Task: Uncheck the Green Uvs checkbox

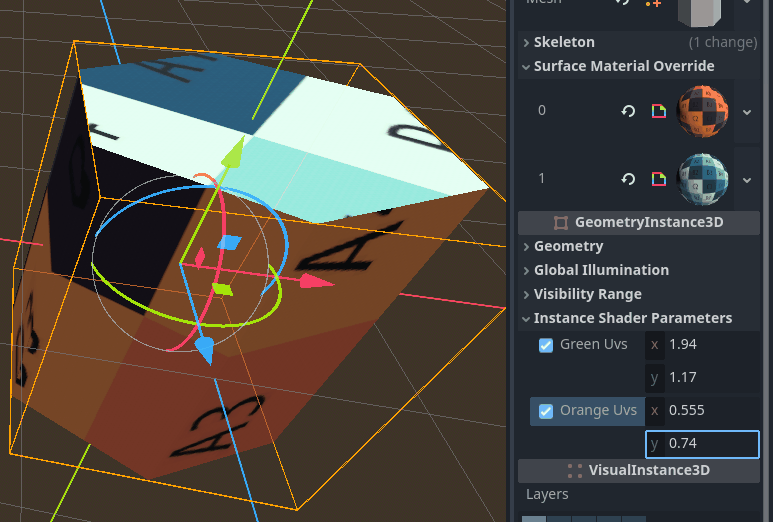Action: pyautogui.click(x=546, y=345)
